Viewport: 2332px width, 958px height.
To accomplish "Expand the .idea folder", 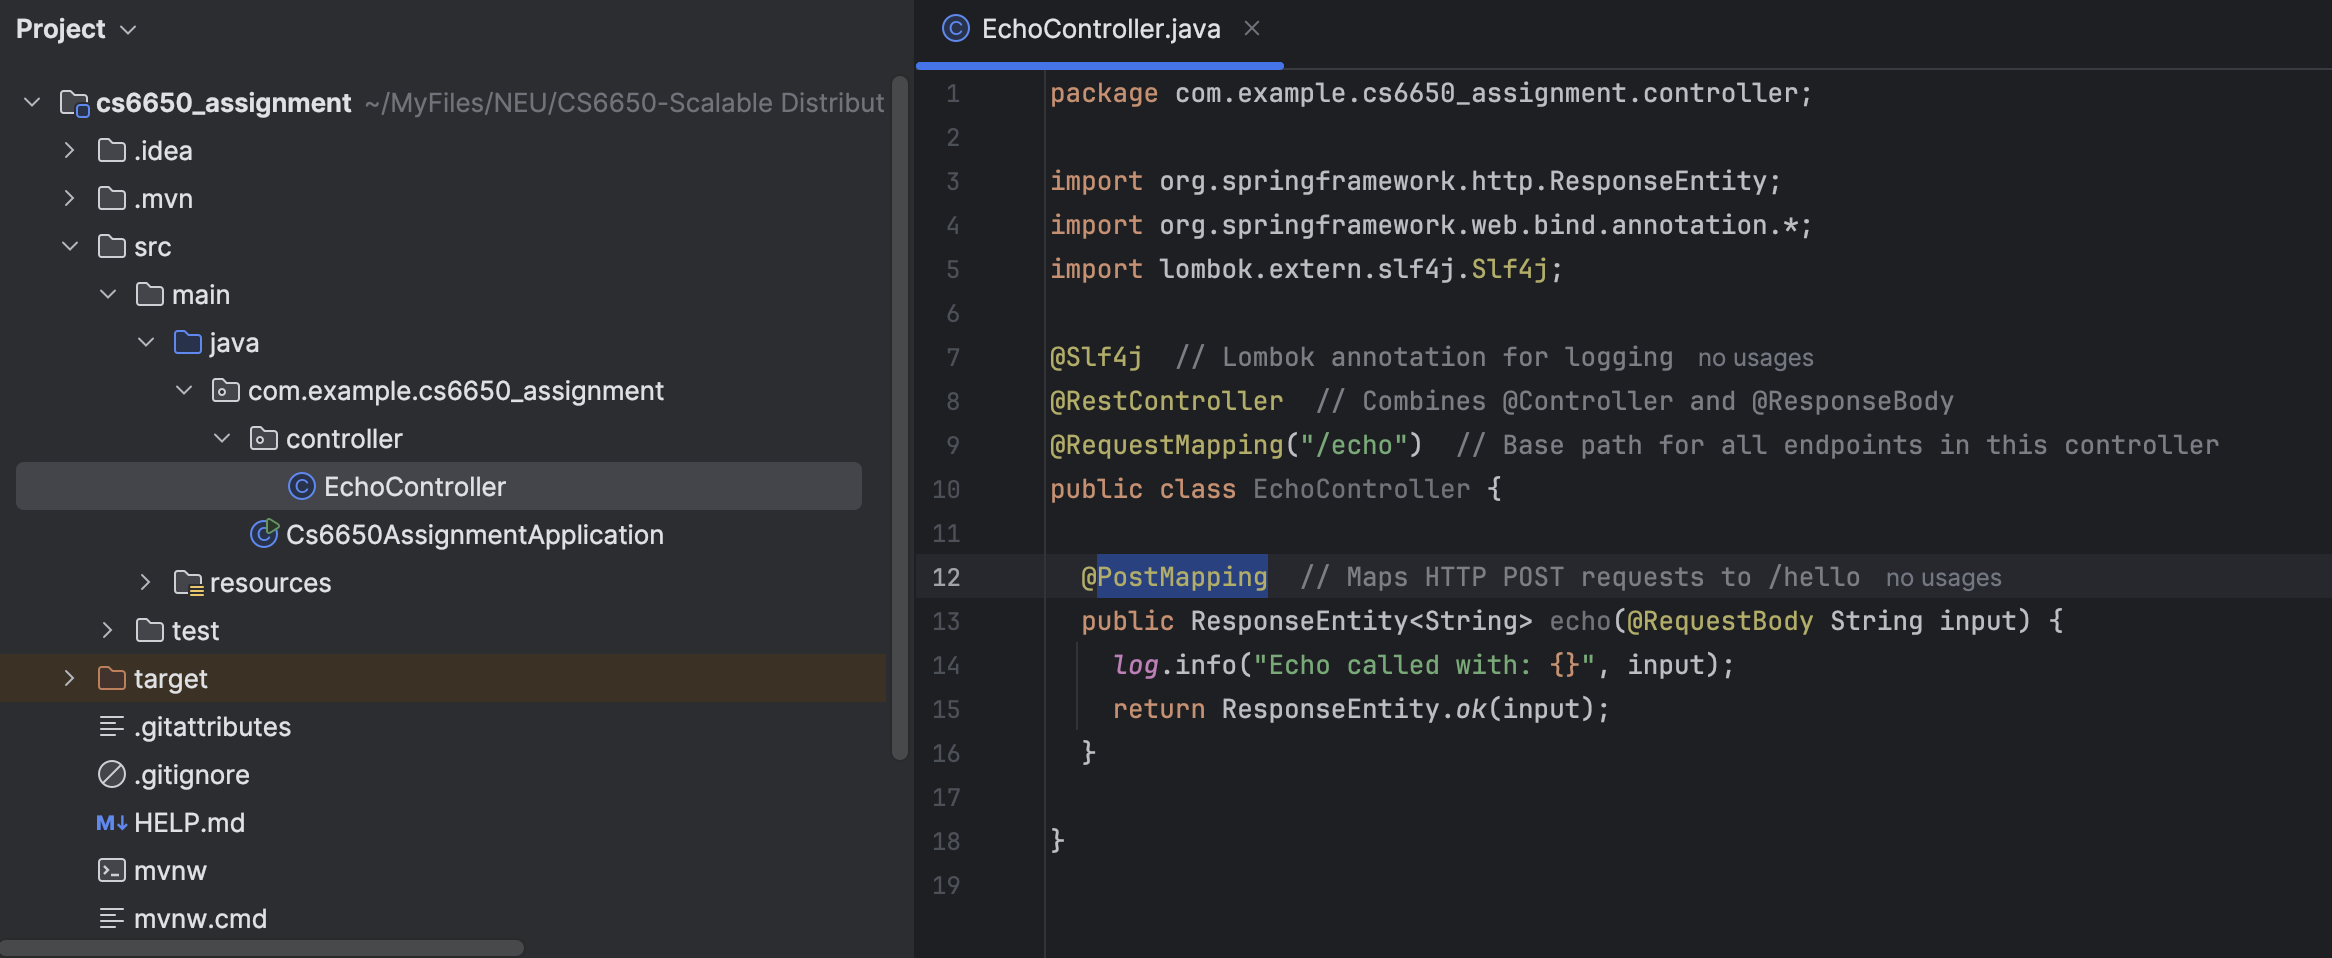I will [69, 151].
